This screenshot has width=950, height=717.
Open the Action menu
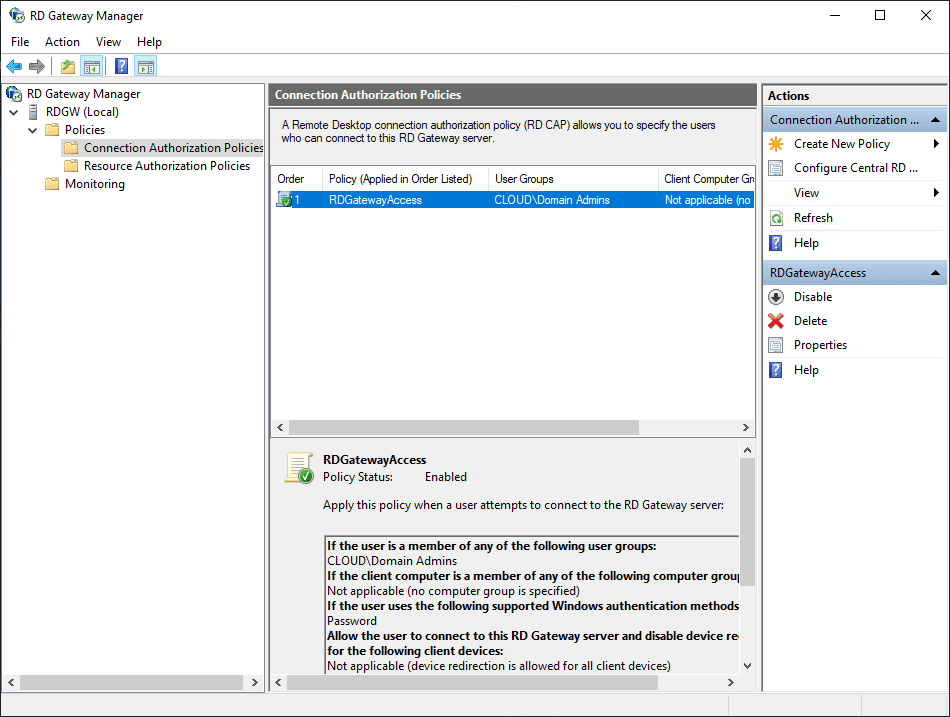pyautogui.click(x=62, y=42)
